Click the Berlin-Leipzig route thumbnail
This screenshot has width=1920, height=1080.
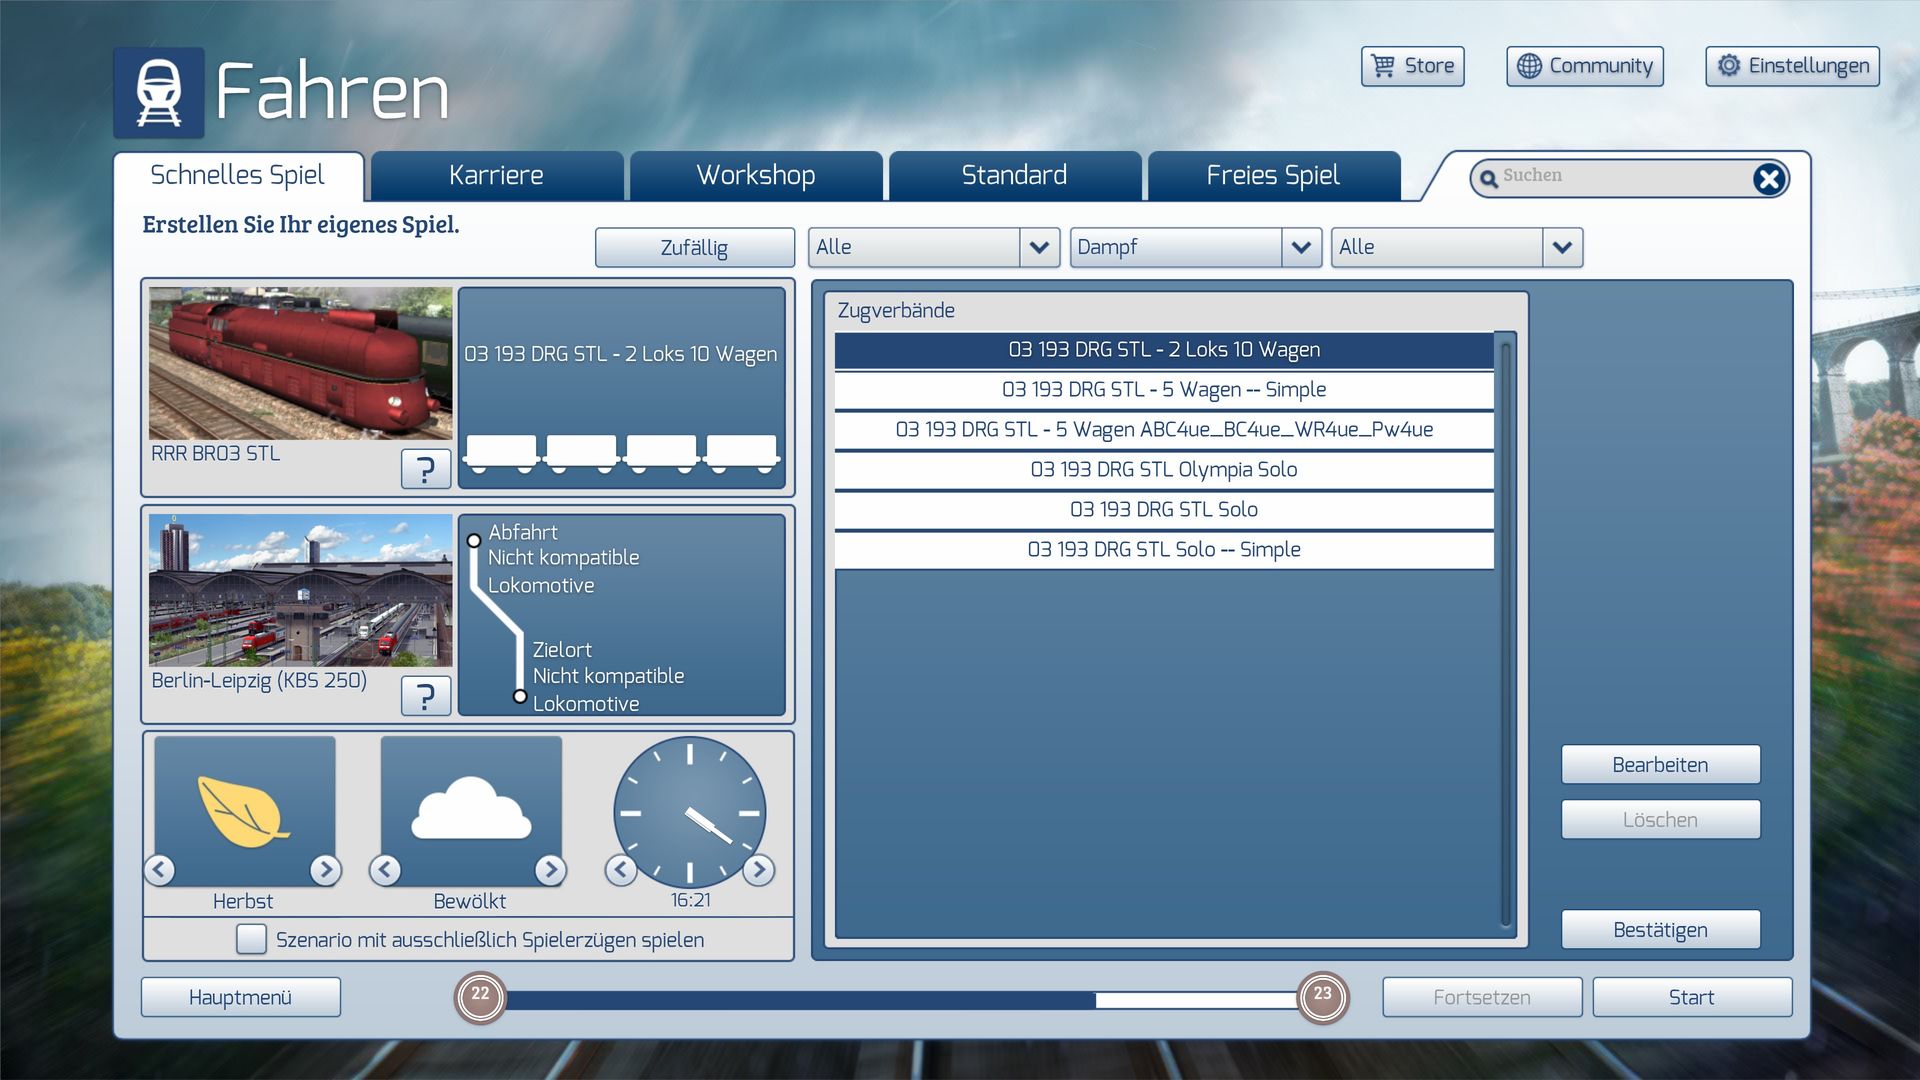click(x=300, y=590)
